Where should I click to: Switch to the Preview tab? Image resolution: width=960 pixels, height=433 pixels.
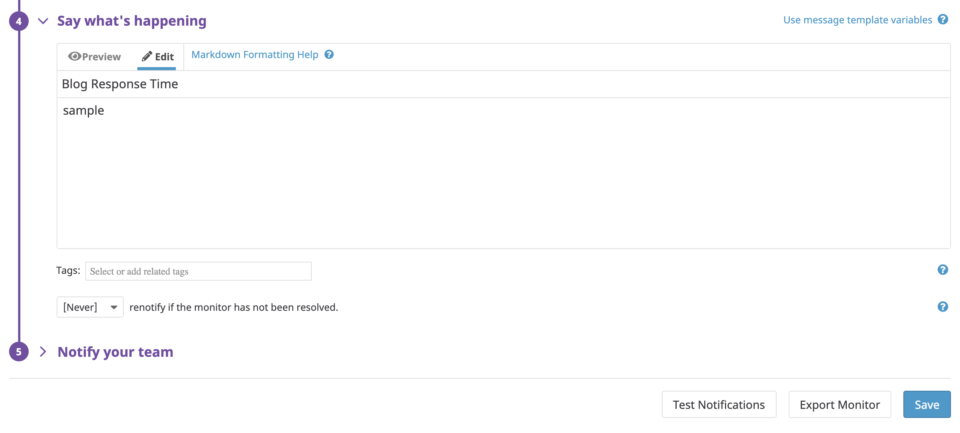pyautogui.click(x=95, y=57)
